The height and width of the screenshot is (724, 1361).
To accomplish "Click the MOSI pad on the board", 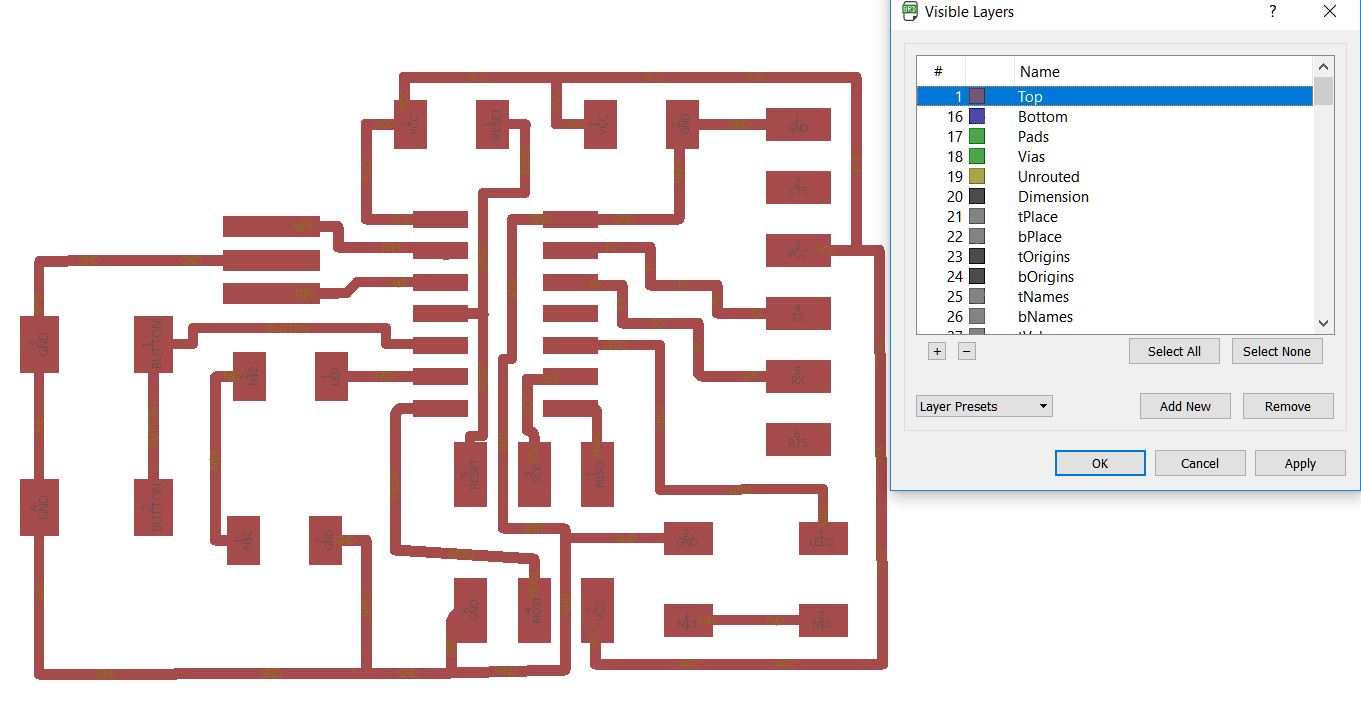I will 535,610.
